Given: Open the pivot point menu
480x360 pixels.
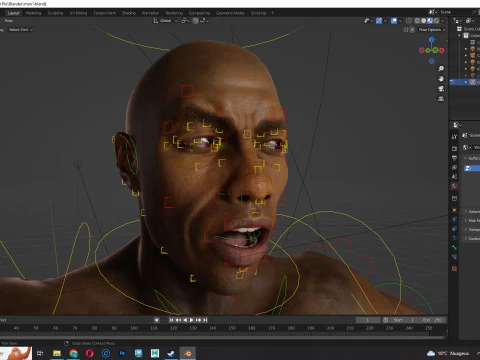Looking at the screenshot, I should click(x=186, y=21).
